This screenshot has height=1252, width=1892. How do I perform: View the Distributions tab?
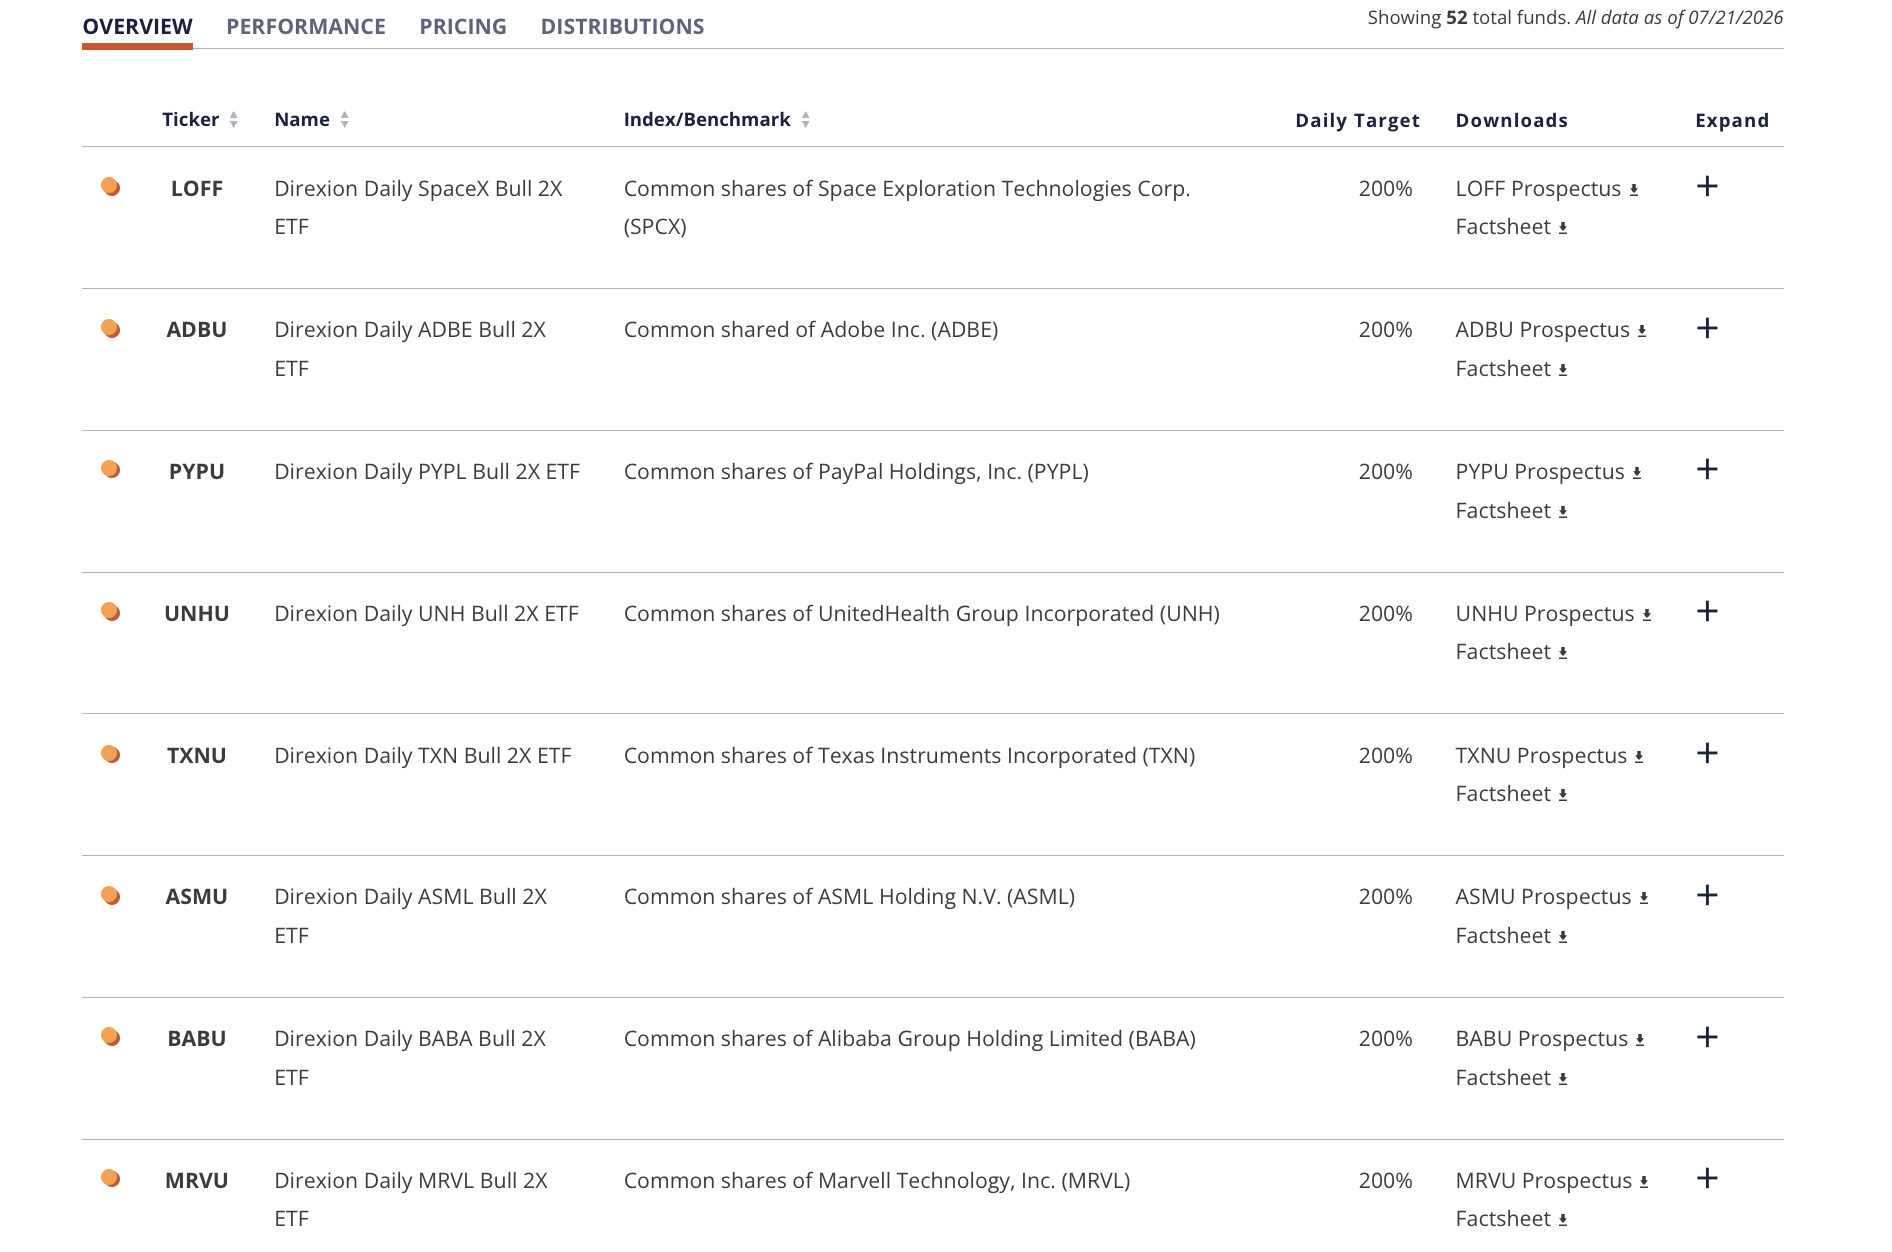coord(622,27)
